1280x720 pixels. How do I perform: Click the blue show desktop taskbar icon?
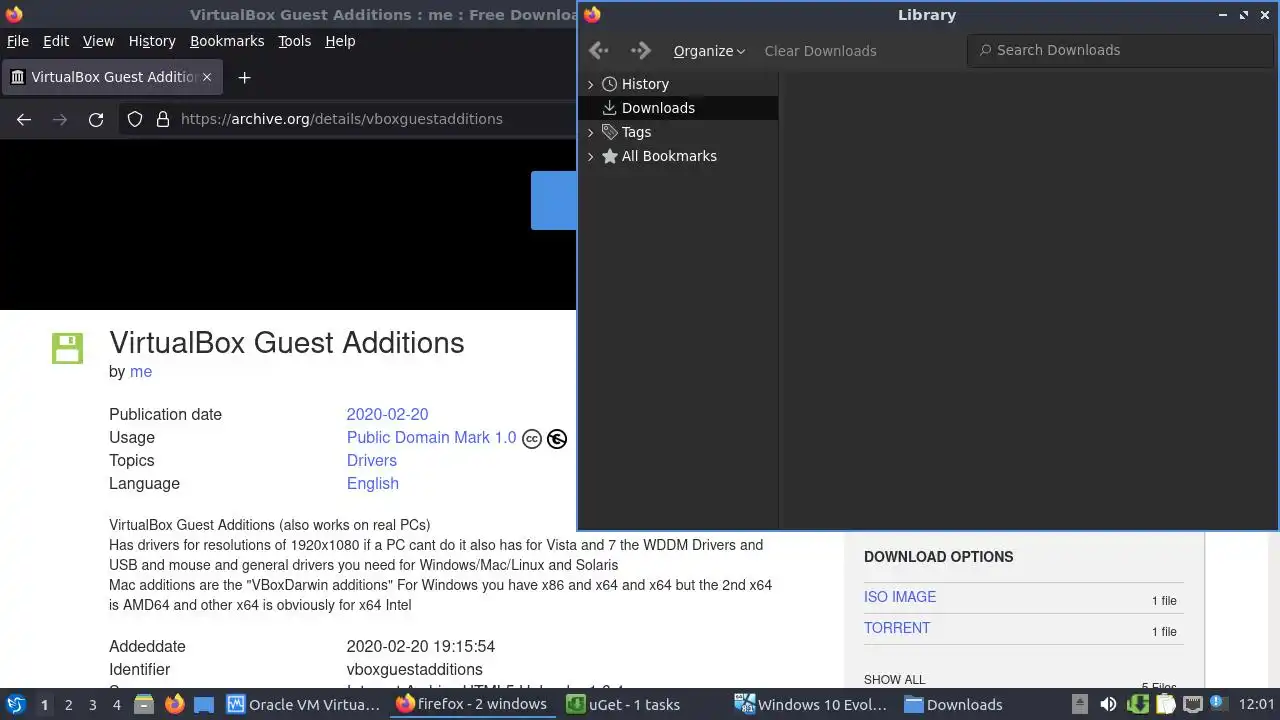point(204,704)
